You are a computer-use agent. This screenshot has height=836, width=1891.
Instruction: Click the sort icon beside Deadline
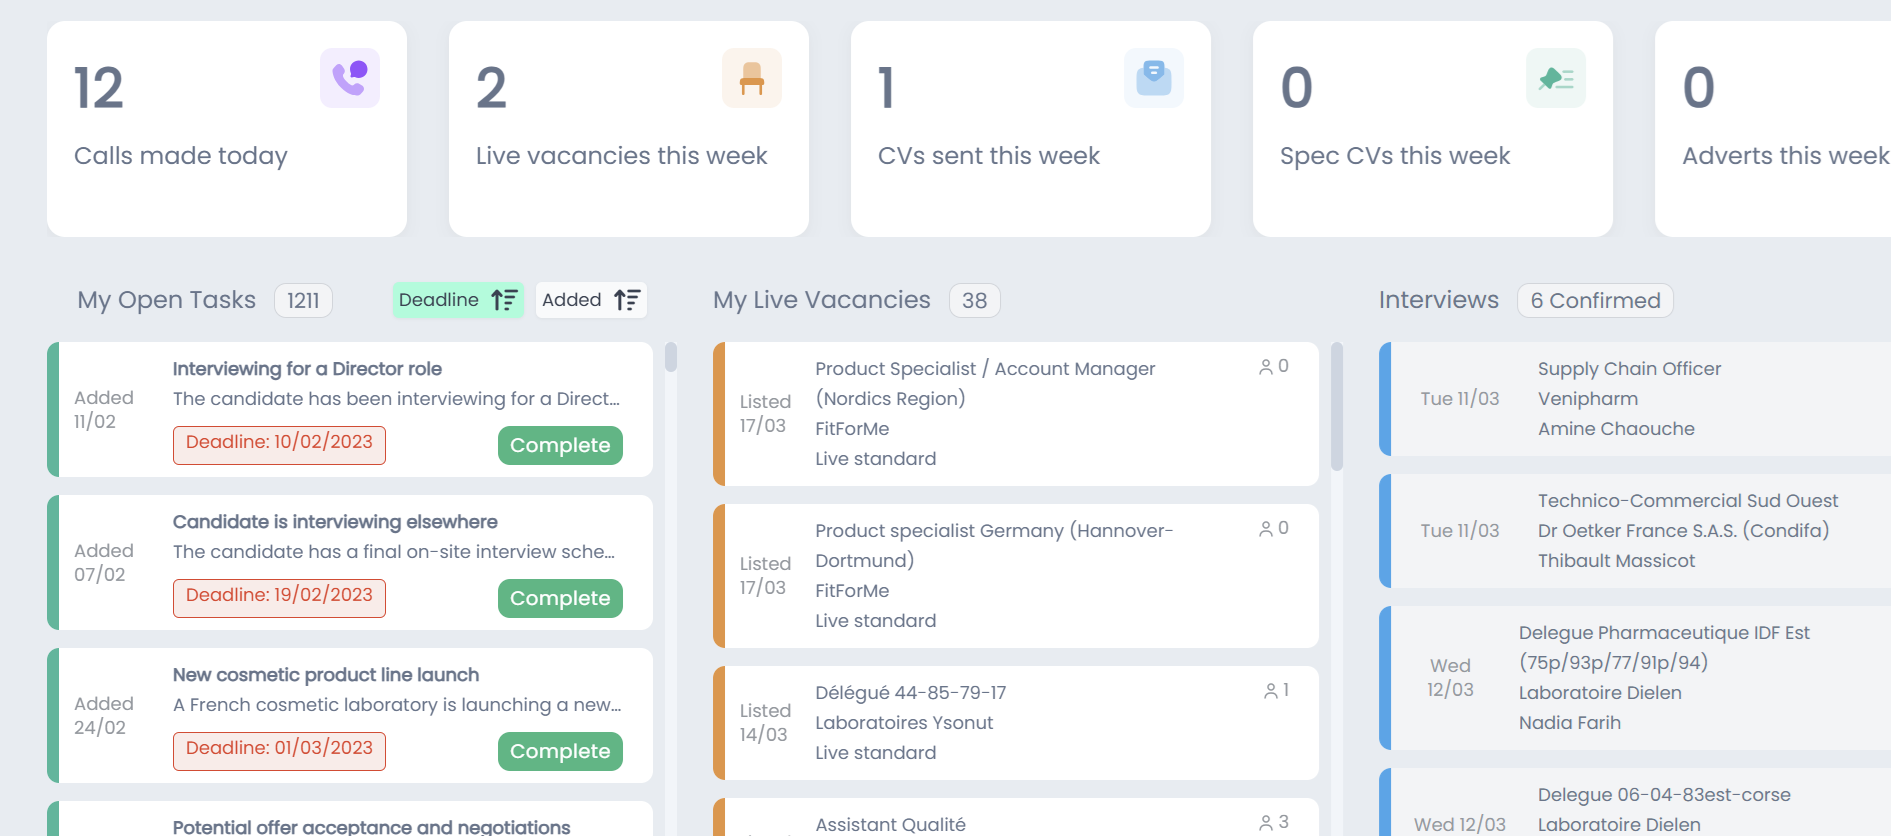(x=504, y=300)
